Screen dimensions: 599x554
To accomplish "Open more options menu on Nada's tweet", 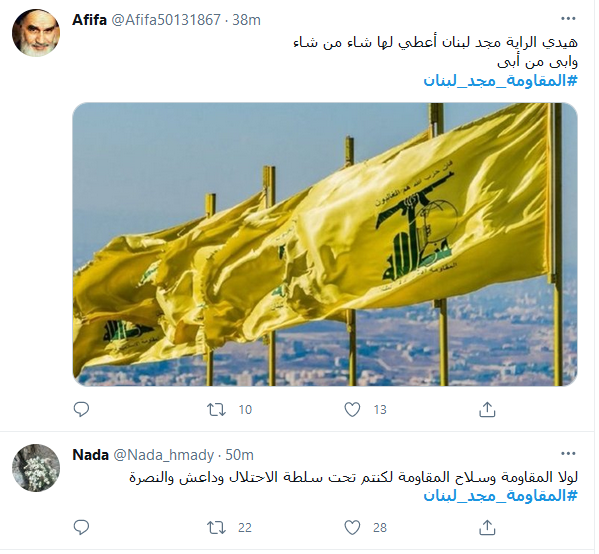I will [568, 454].
